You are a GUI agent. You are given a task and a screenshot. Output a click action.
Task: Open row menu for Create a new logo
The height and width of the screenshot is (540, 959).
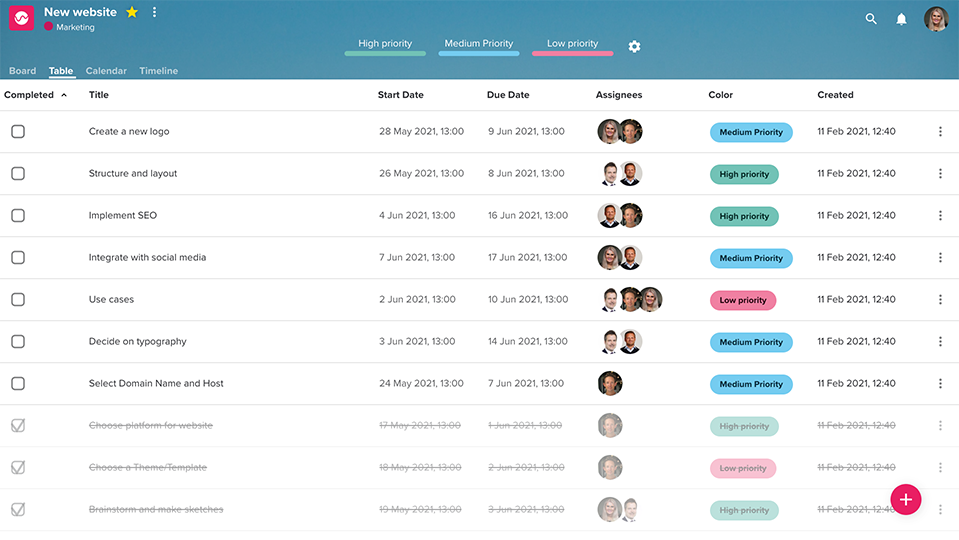[x=940, y=131]
